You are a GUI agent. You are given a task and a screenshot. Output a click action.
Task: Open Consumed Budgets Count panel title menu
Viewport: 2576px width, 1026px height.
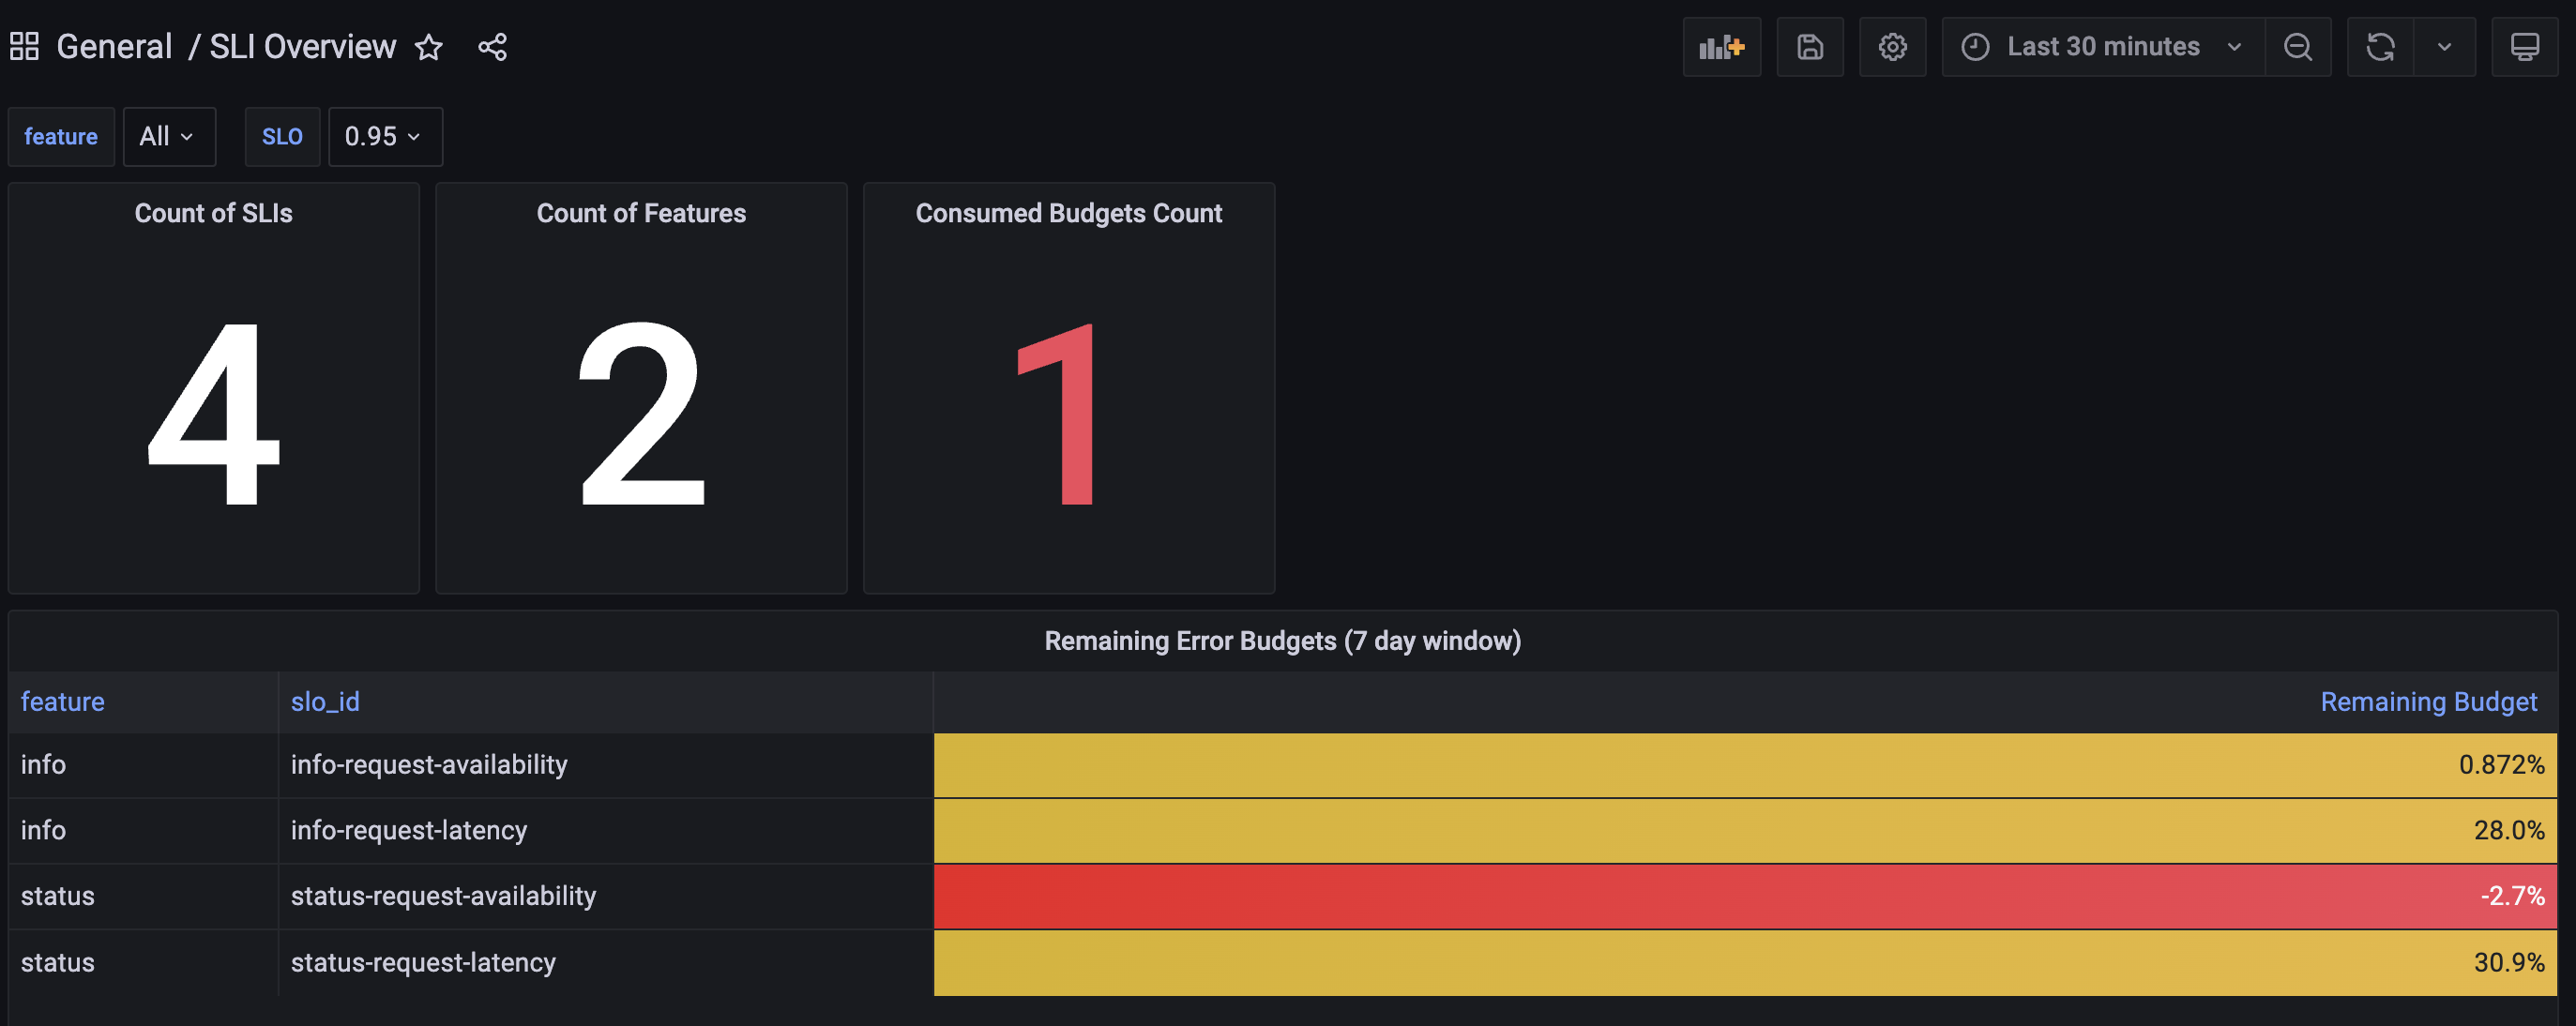[1068, 213]
